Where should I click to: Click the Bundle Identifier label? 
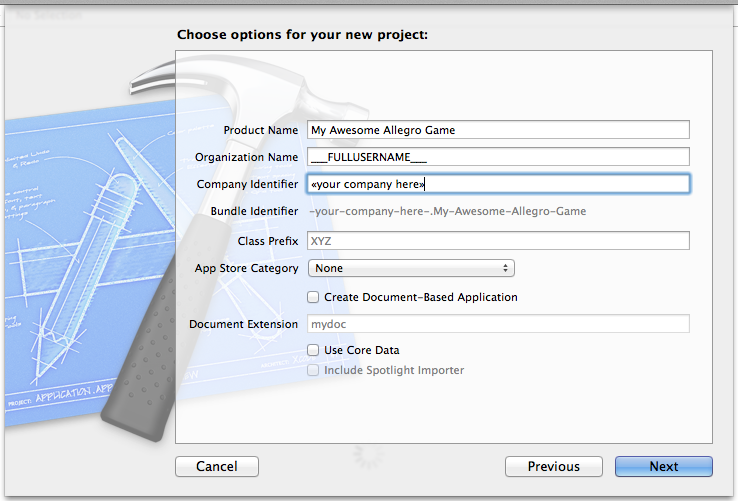point(254,211)
